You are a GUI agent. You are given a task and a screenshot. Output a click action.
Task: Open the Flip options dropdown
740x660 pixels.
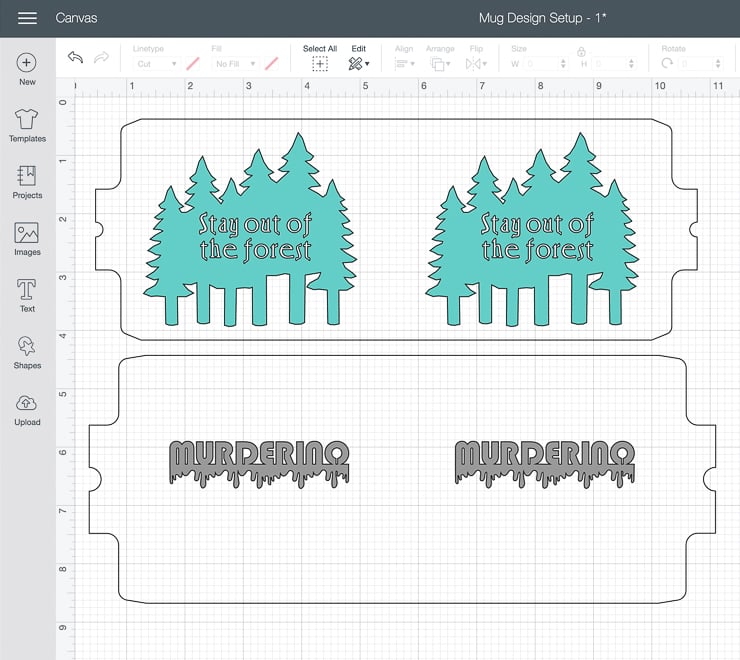(476, 64)
